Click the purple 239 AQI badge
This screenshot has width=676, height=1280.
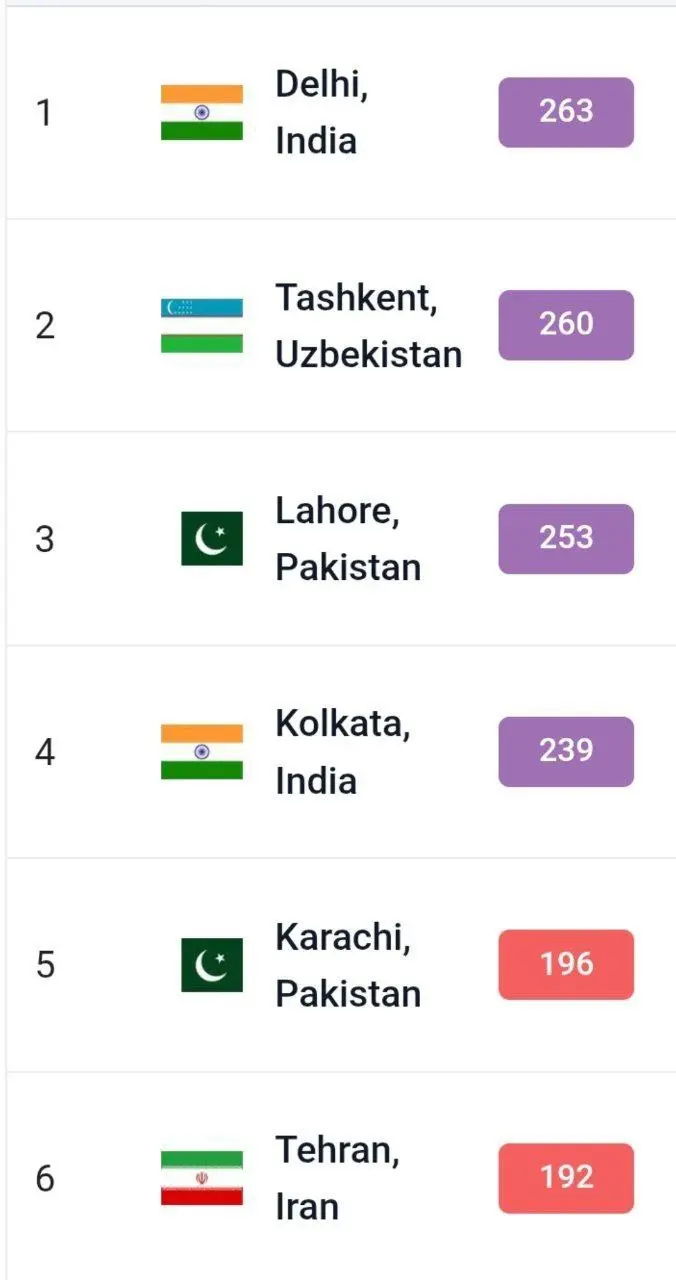[x=566, y=751]
